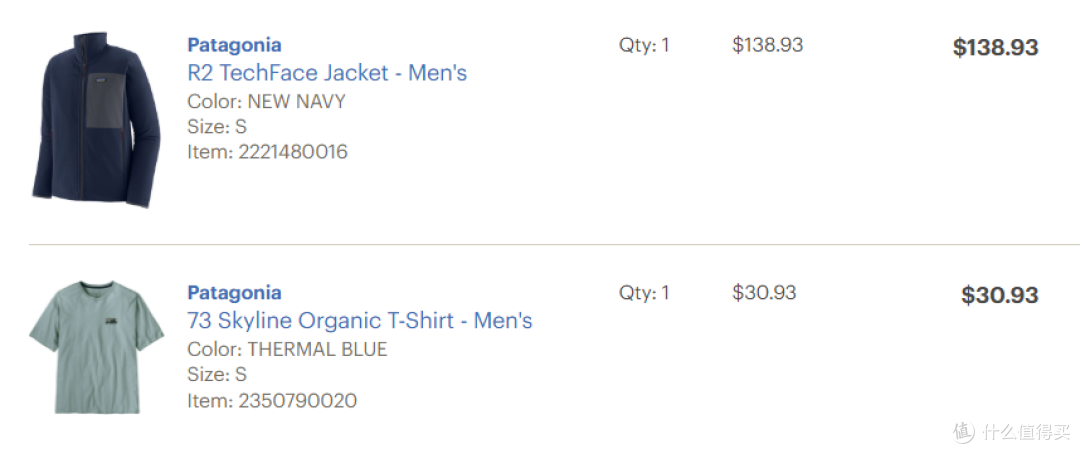Click the jacket's $138.93 unit price

(767, 45)
